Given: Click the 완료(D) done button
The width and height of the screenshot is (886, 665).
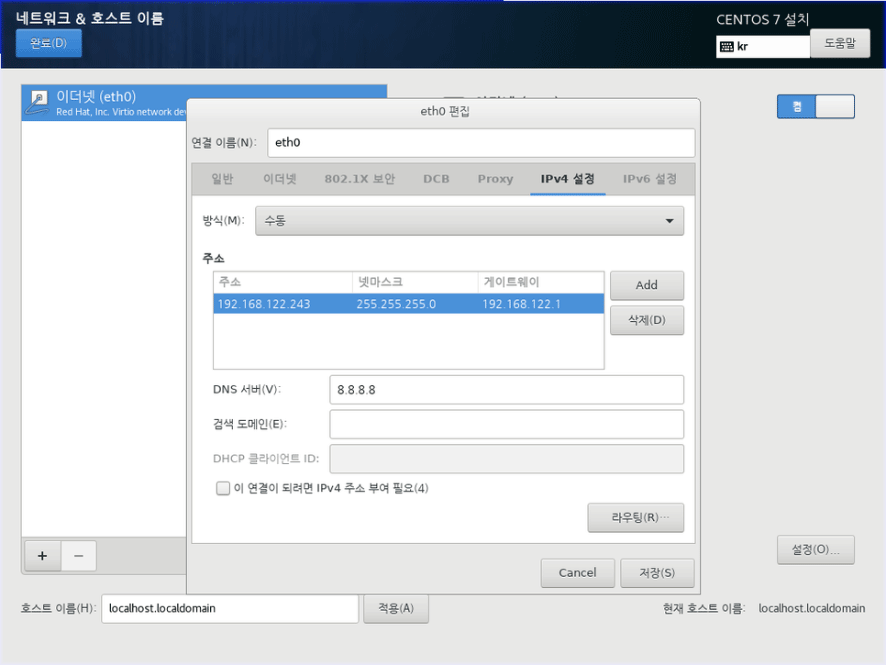Looking at the screenshot, I should pyautogui.click(x=49, y=44).
